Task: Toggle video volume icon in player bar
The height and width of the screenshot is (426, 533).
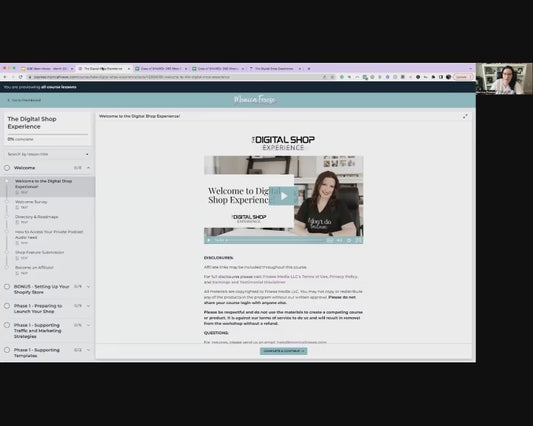Action: [x=339, y=240]
